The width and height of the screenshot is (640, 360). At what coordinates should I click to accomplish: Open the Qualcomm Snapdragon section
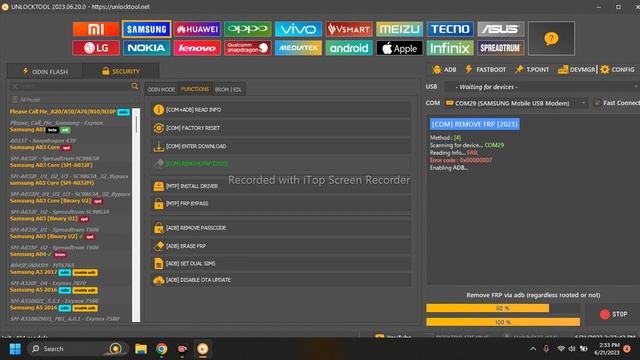pos(248,48)
